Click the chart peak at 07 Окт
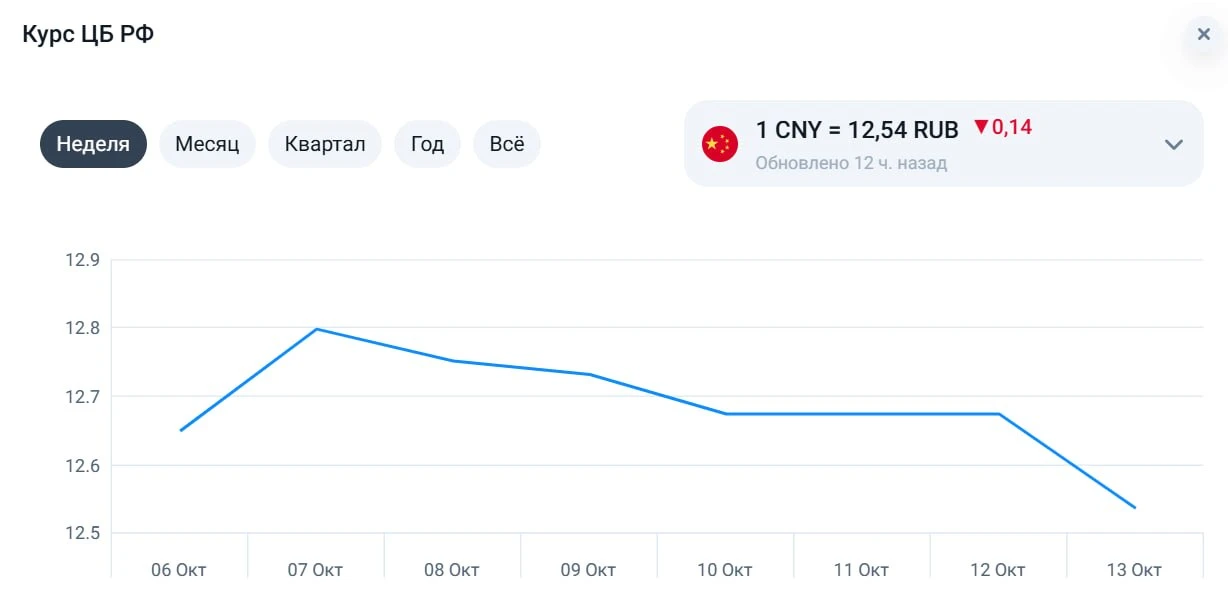Viewport: 1228px width, 611px height. [316, 329]
